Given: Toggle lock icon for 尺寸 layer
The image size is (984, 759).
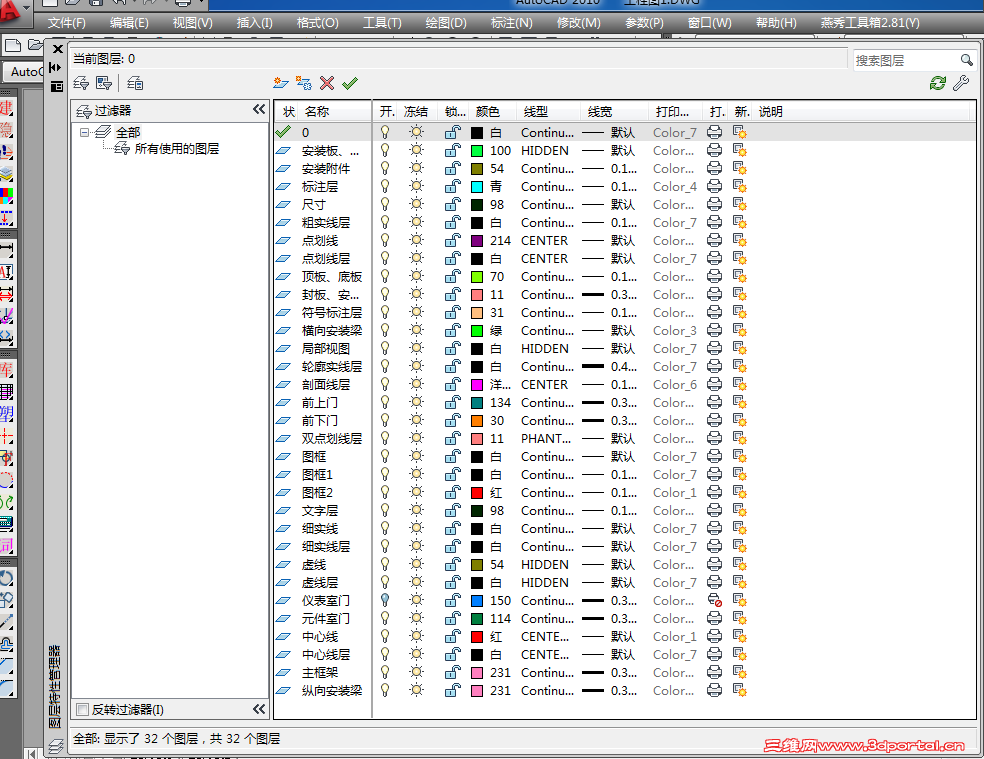Looking at the screenshot, I should [x=452, y=205].
